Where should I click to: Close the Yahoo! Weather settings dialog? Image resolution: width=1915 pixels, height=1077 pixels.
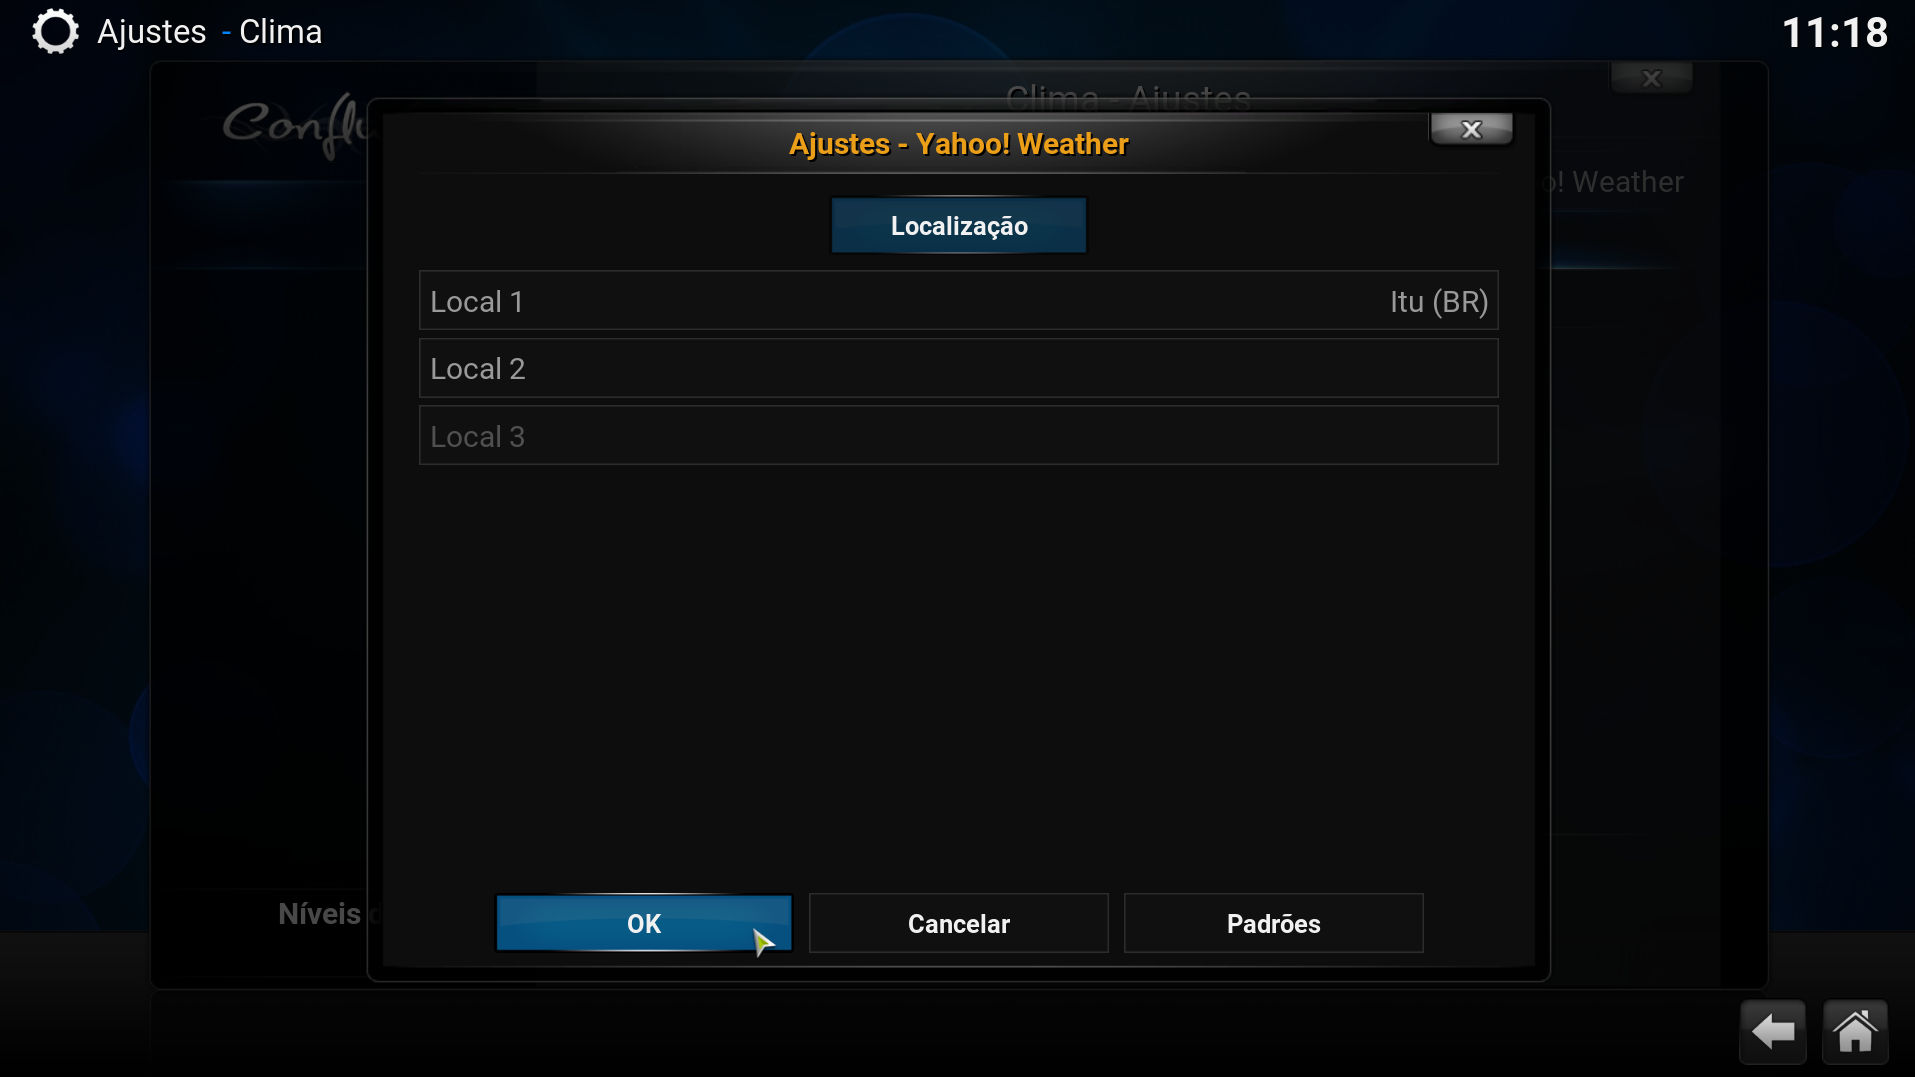tap(1471, 129)
